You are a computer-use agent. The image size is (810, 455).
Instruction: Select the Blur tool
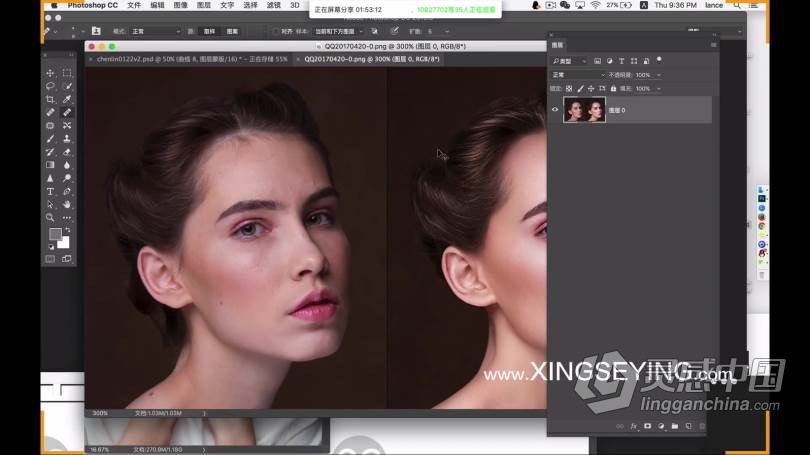click(67, 165)
